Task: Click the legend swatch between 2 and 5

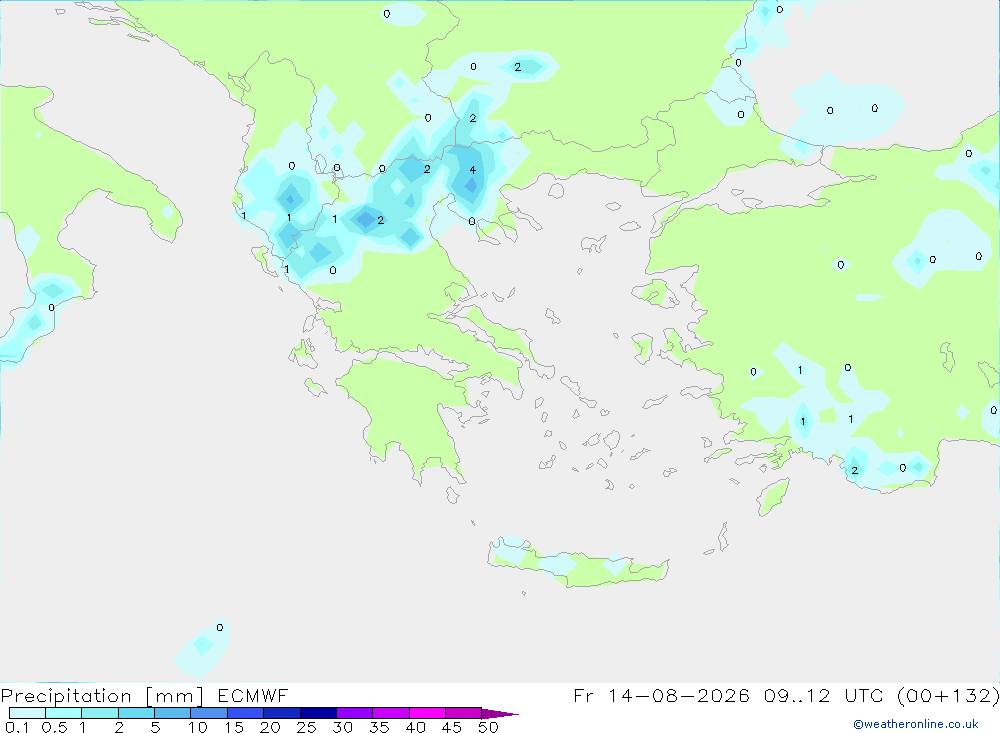Action: click(x=136, y=713)
